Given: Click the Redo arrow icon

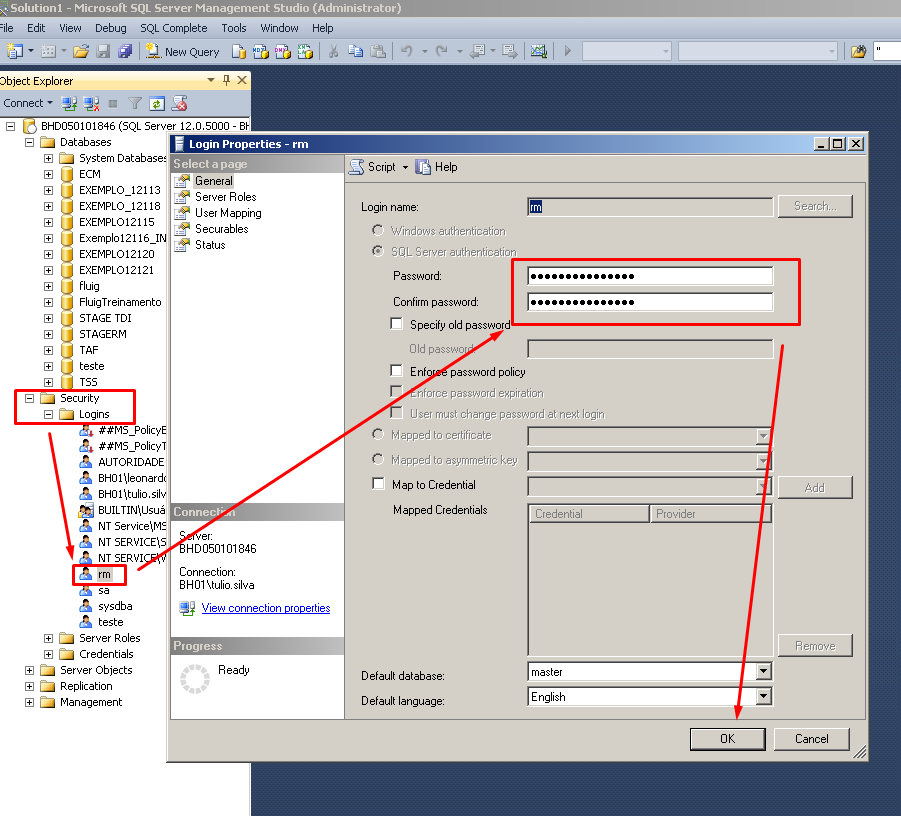Looking at the screenshot, I should (441, 52).
